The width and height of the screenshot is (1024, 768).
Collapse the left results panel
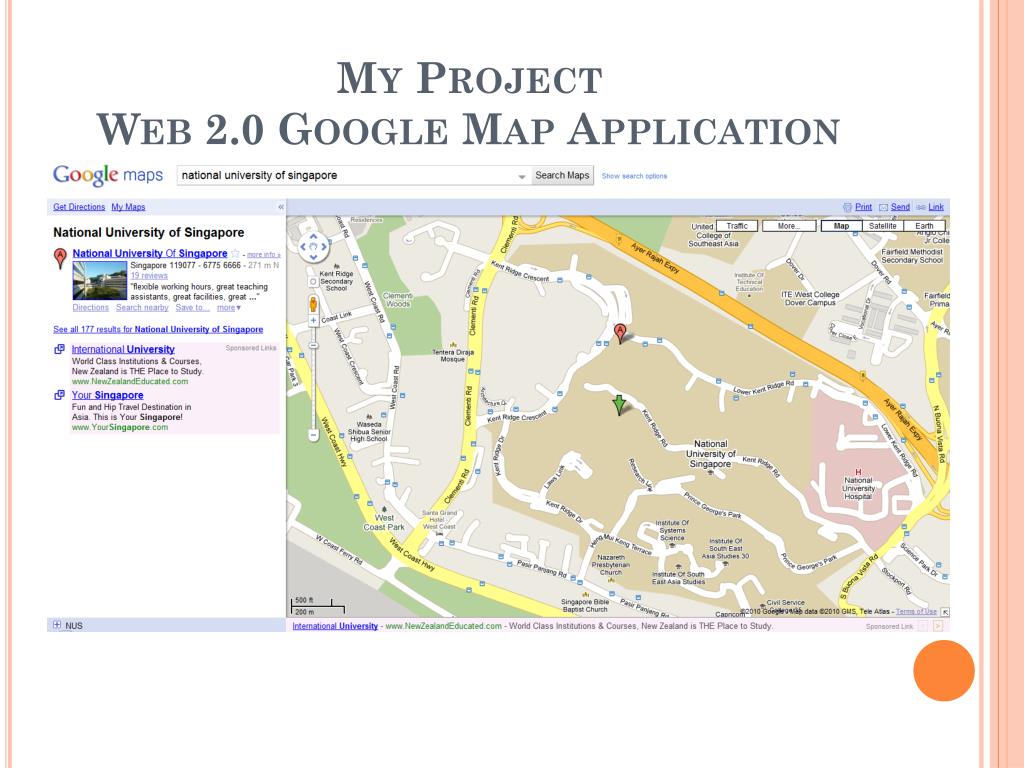point(281,207)
